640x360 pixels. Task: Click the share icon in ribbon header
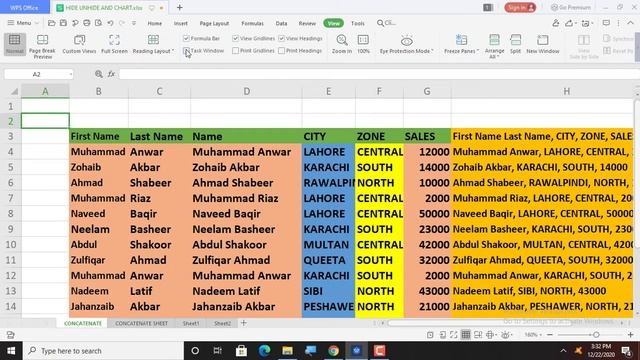[569, 23]
